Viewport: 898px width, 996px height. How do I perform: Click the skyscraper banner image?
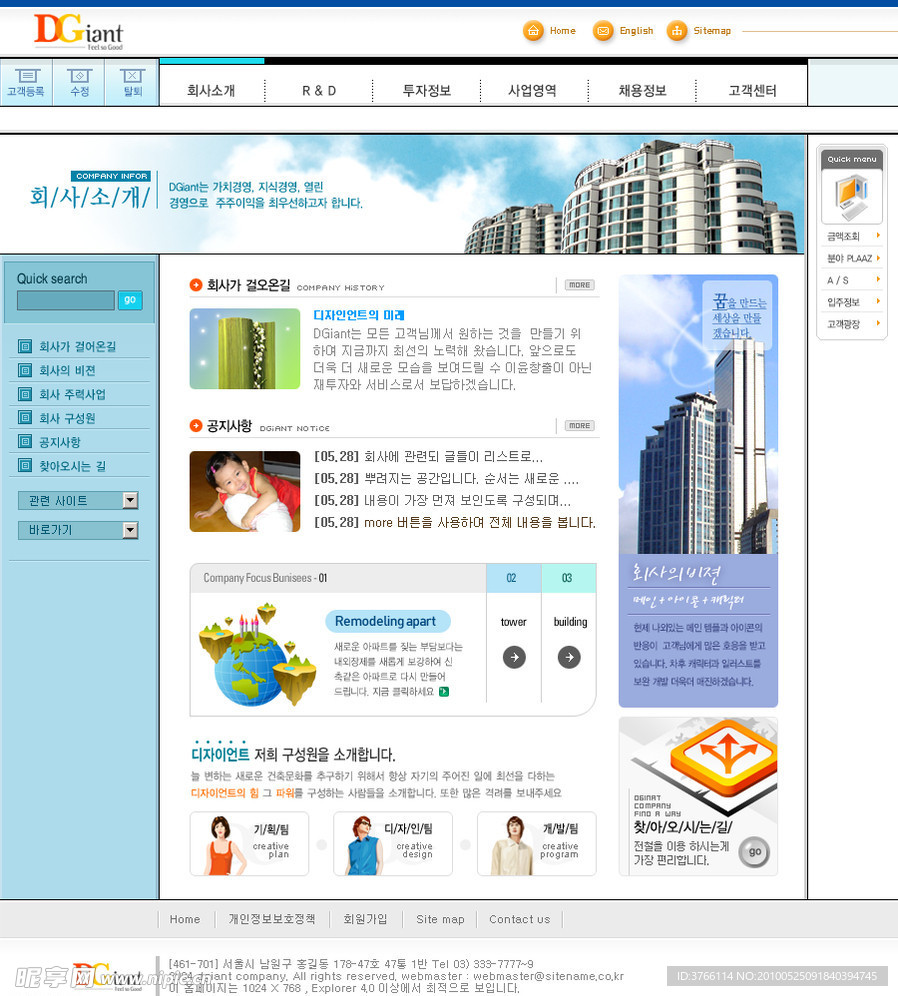[698, 414]
